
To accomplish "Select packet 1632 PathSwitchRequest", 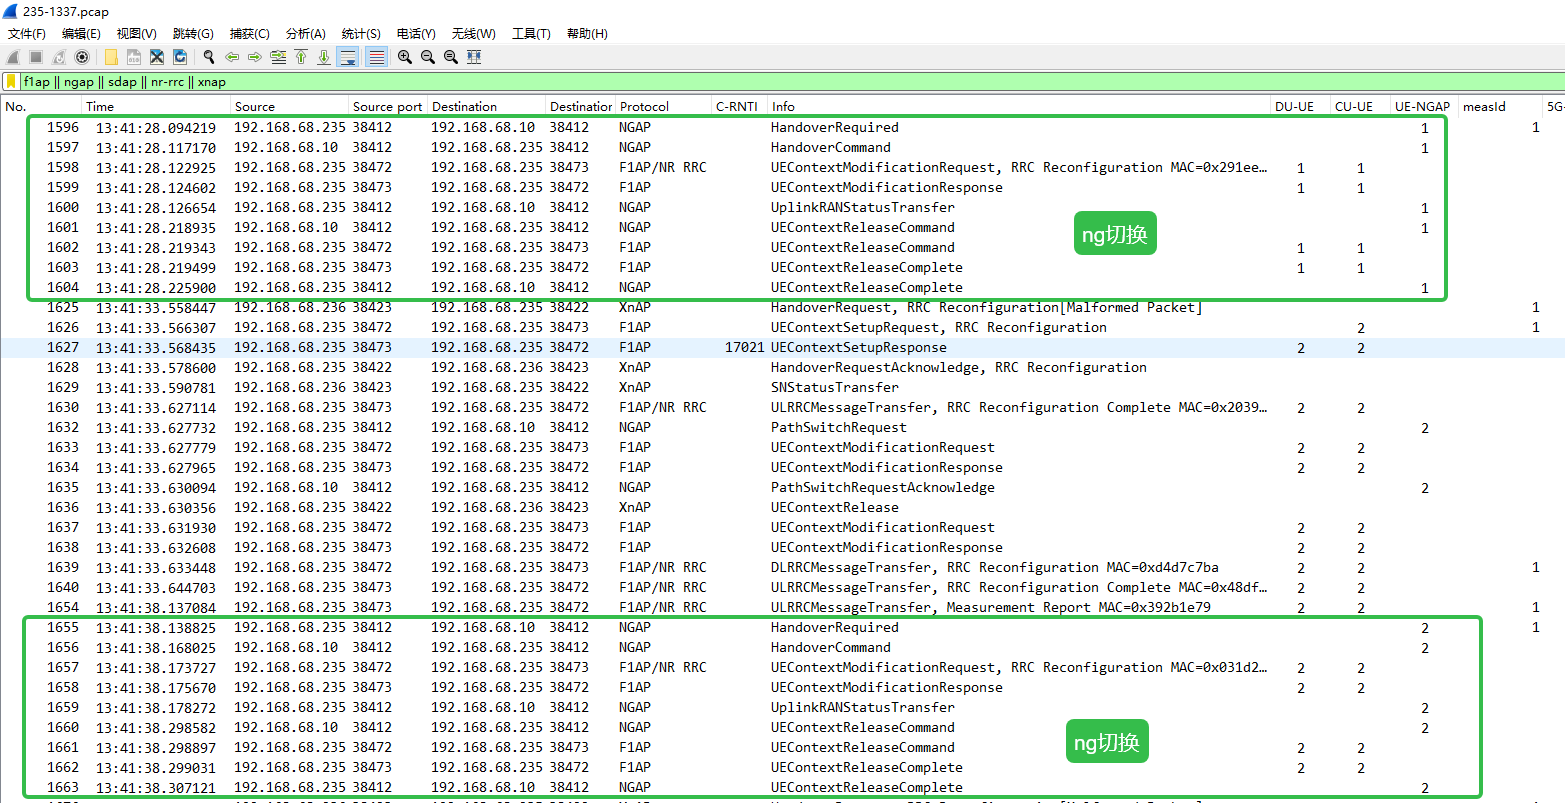I will pos(782,427).
